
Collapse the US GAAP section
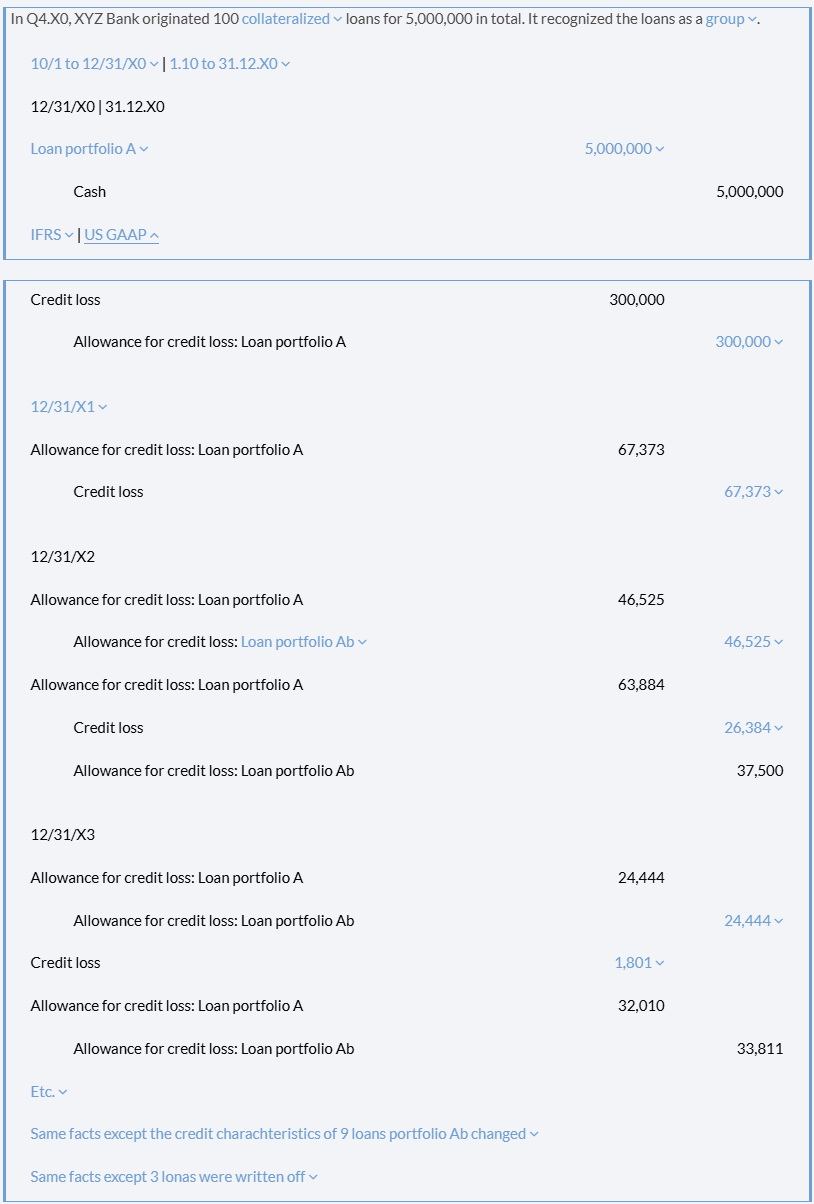click(x=121, y=235)
